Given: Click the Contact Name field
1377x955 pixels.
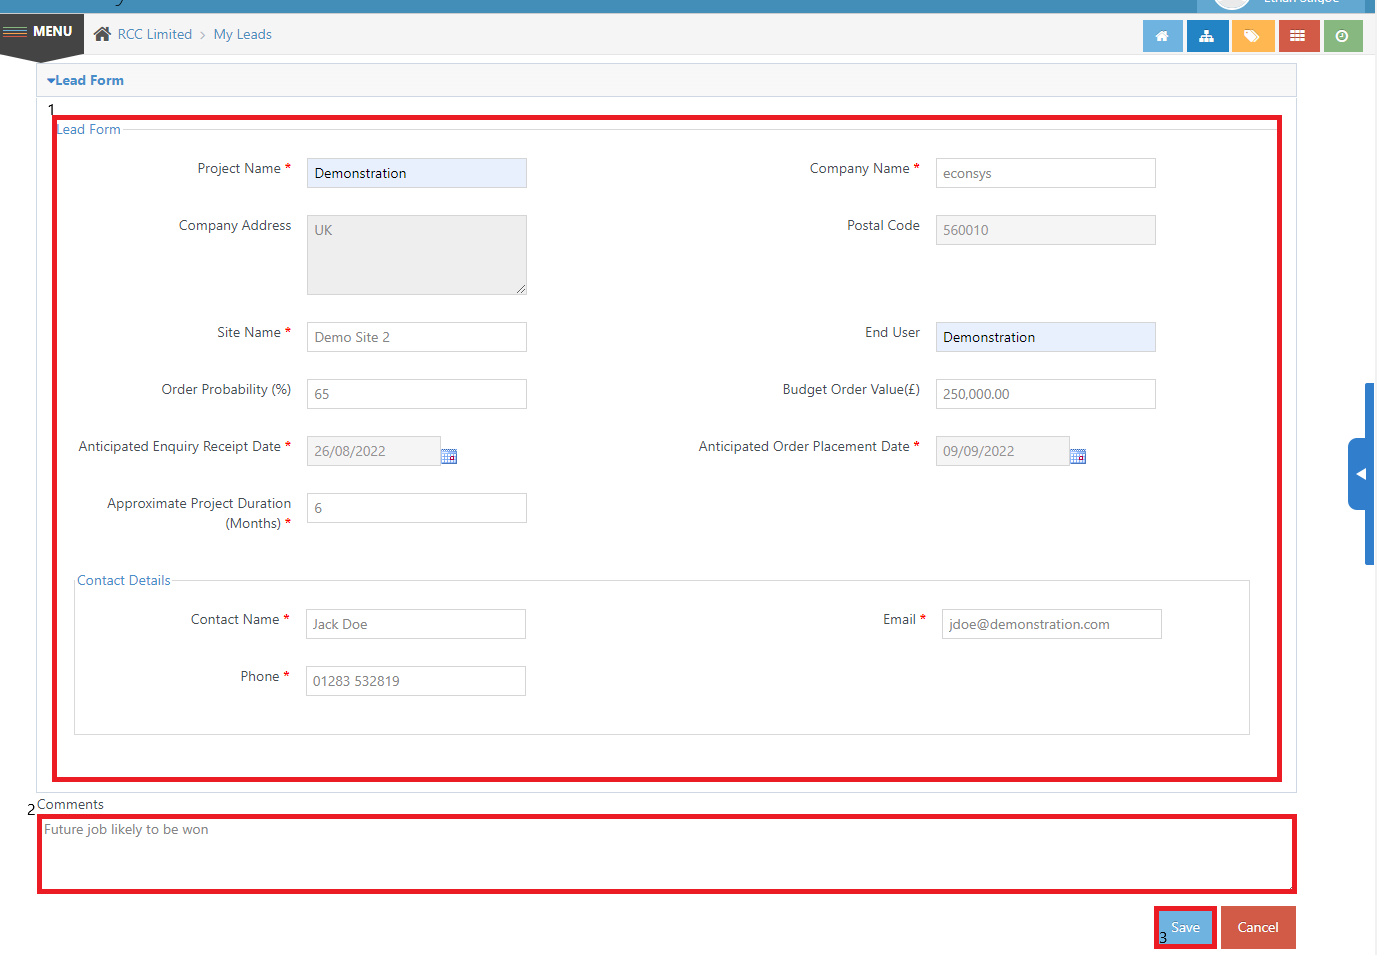Looking at the screenshot, I should click(x=415, y=624).
